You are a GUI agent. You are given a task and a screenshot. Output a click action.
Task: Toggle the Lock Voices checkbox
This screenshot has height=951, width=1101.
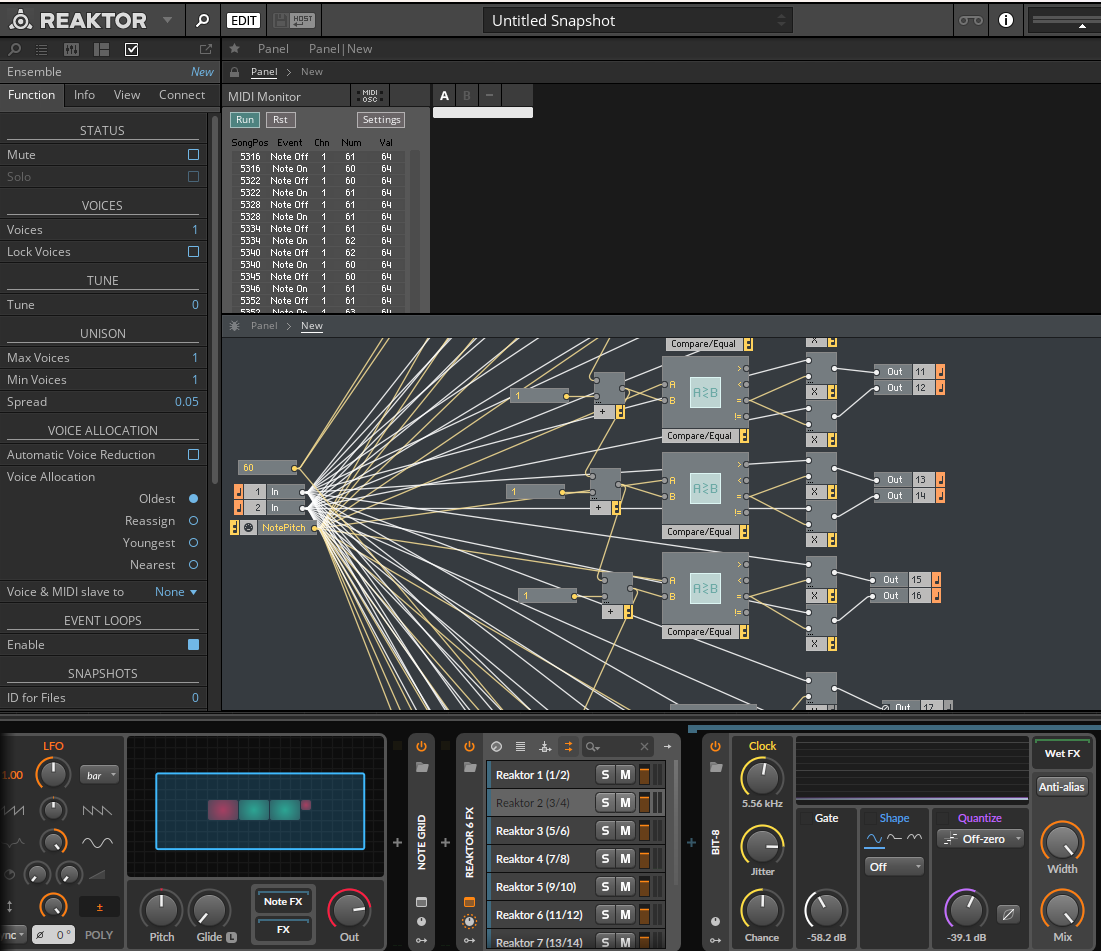(194, 251)
